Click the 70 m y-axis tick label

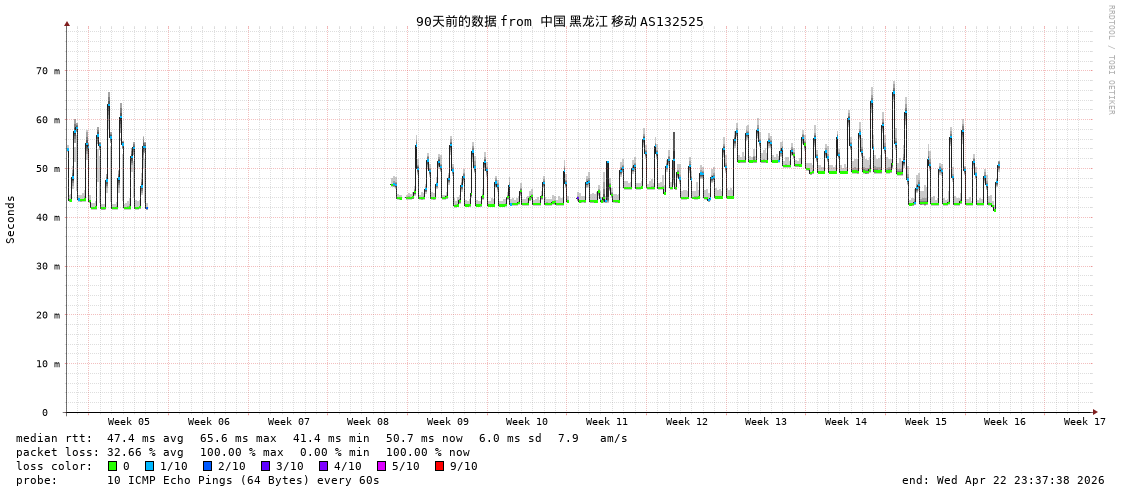(48, 71)
